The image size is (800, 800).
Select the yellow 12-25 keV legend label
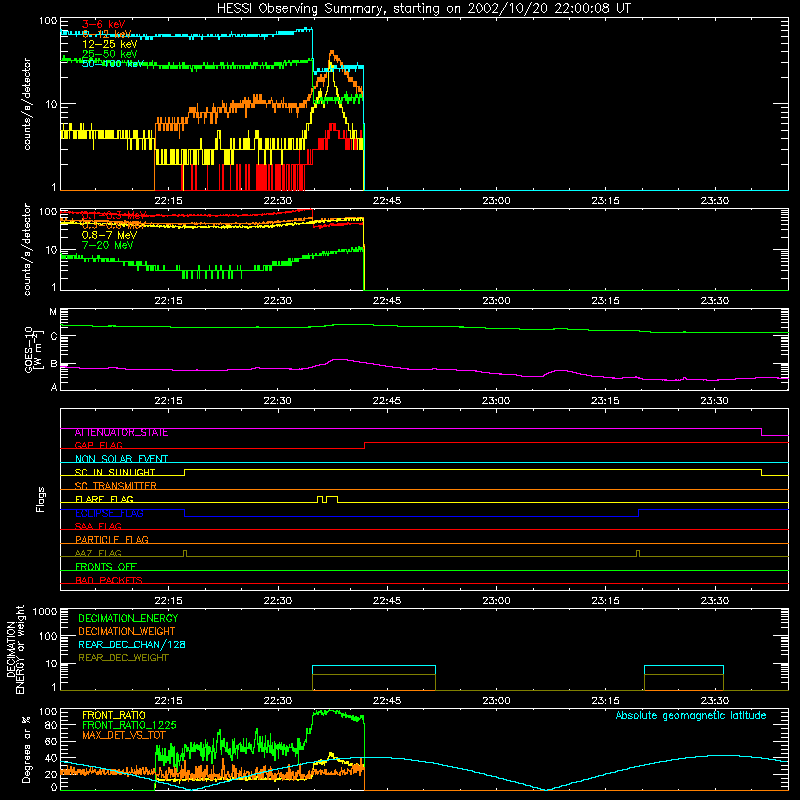point(109,44)
